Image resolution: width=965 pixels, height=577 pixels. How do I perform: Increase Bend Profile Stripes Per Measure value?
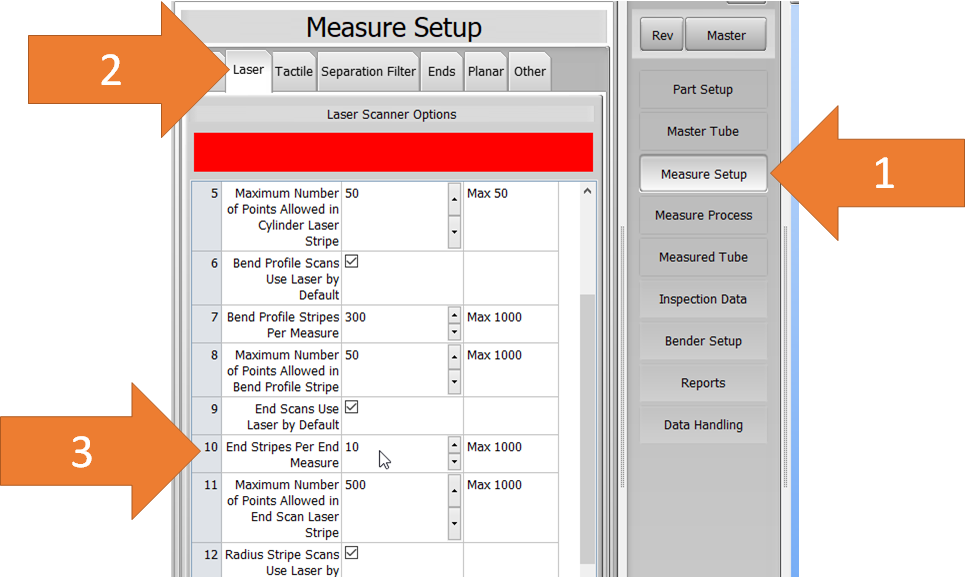point(454,314)
